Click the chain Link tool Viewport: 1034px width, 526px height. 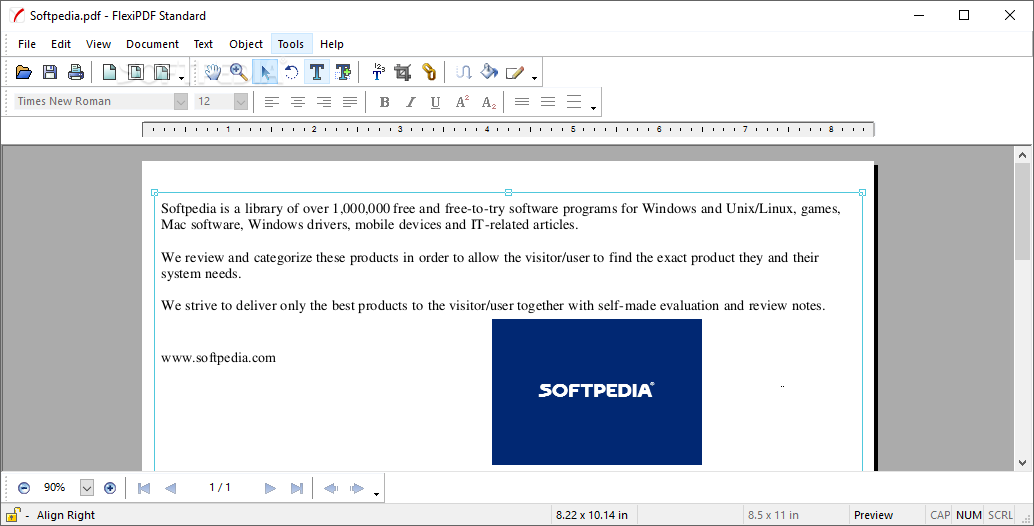429,72
